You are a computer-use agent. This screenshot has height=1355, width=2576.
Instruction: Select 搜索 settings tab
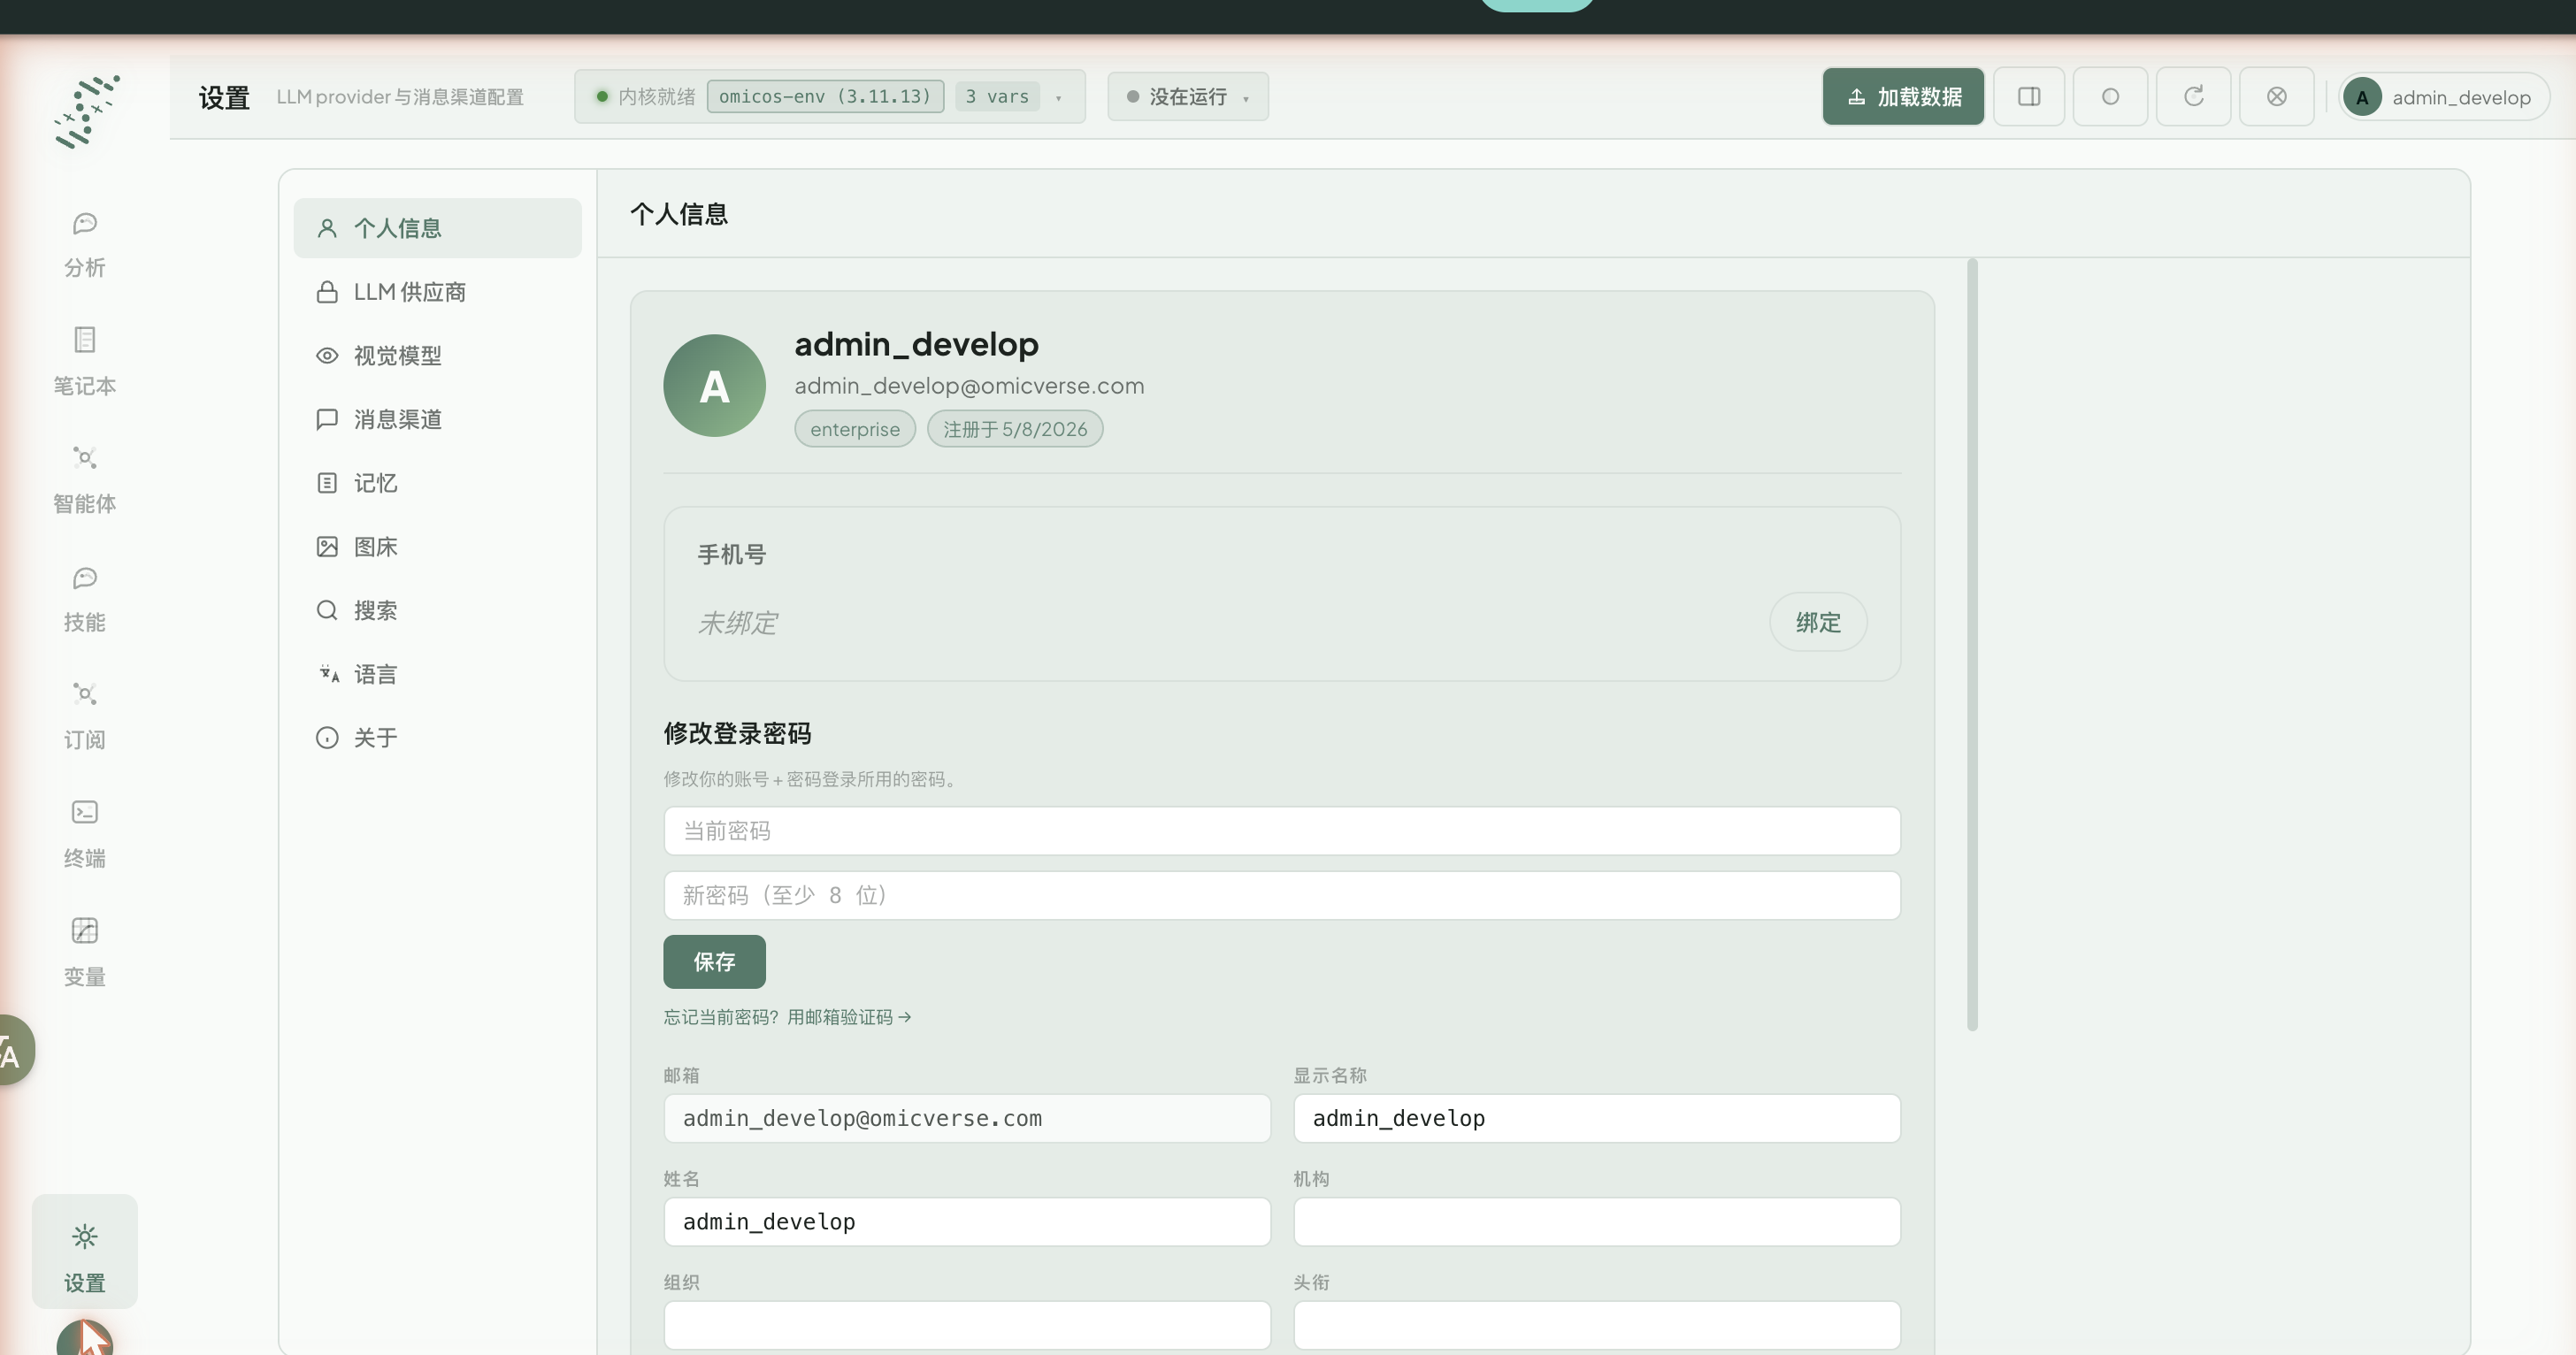coord(437,610)
